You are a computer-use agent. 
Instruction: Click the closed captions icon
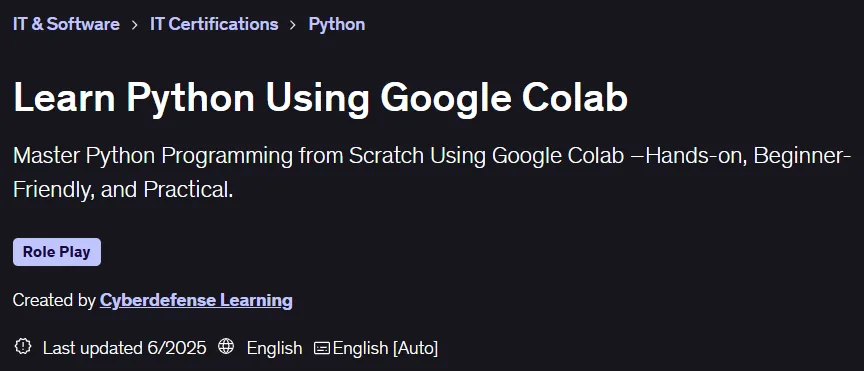tap(322, 348)
